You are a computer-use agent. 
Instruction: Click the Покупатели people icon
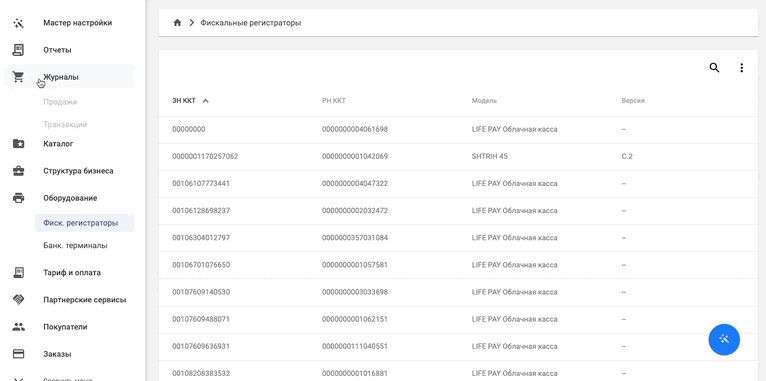19,327
